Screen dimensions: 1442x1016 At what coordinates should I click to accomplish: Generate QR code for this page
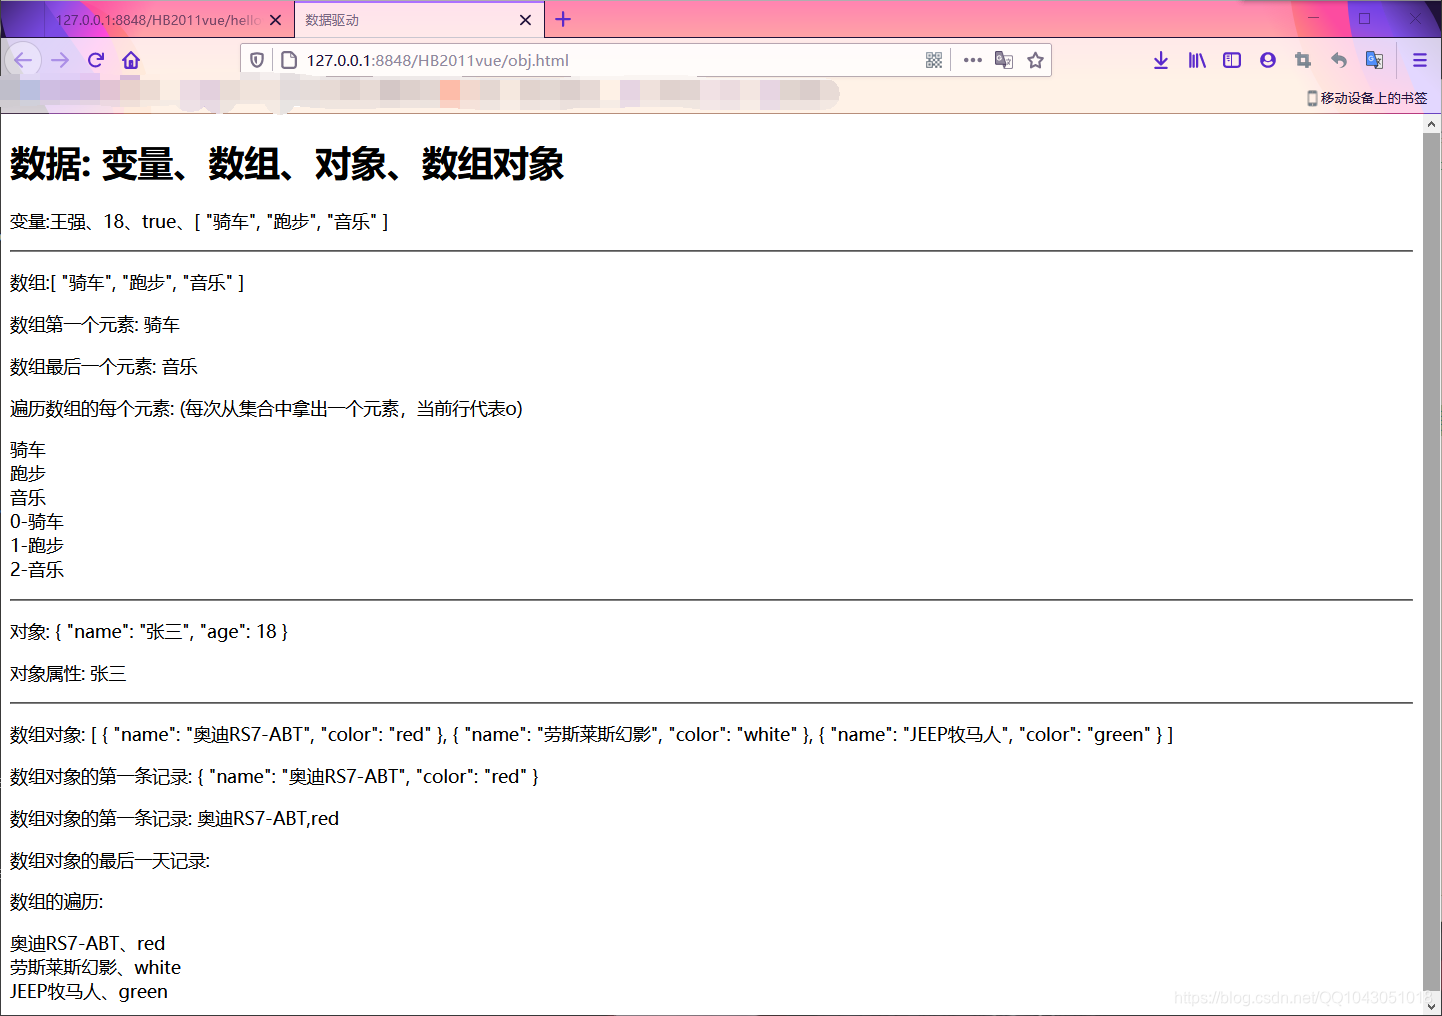tap(934, 60)
